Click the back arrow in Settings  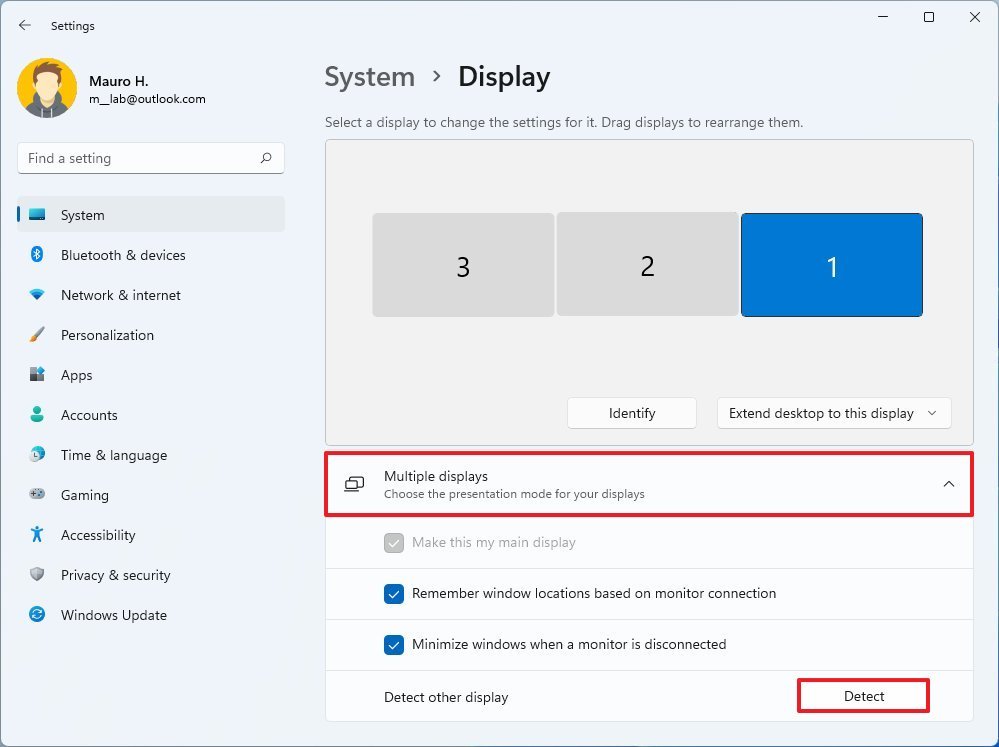click(x=25, y=25)
